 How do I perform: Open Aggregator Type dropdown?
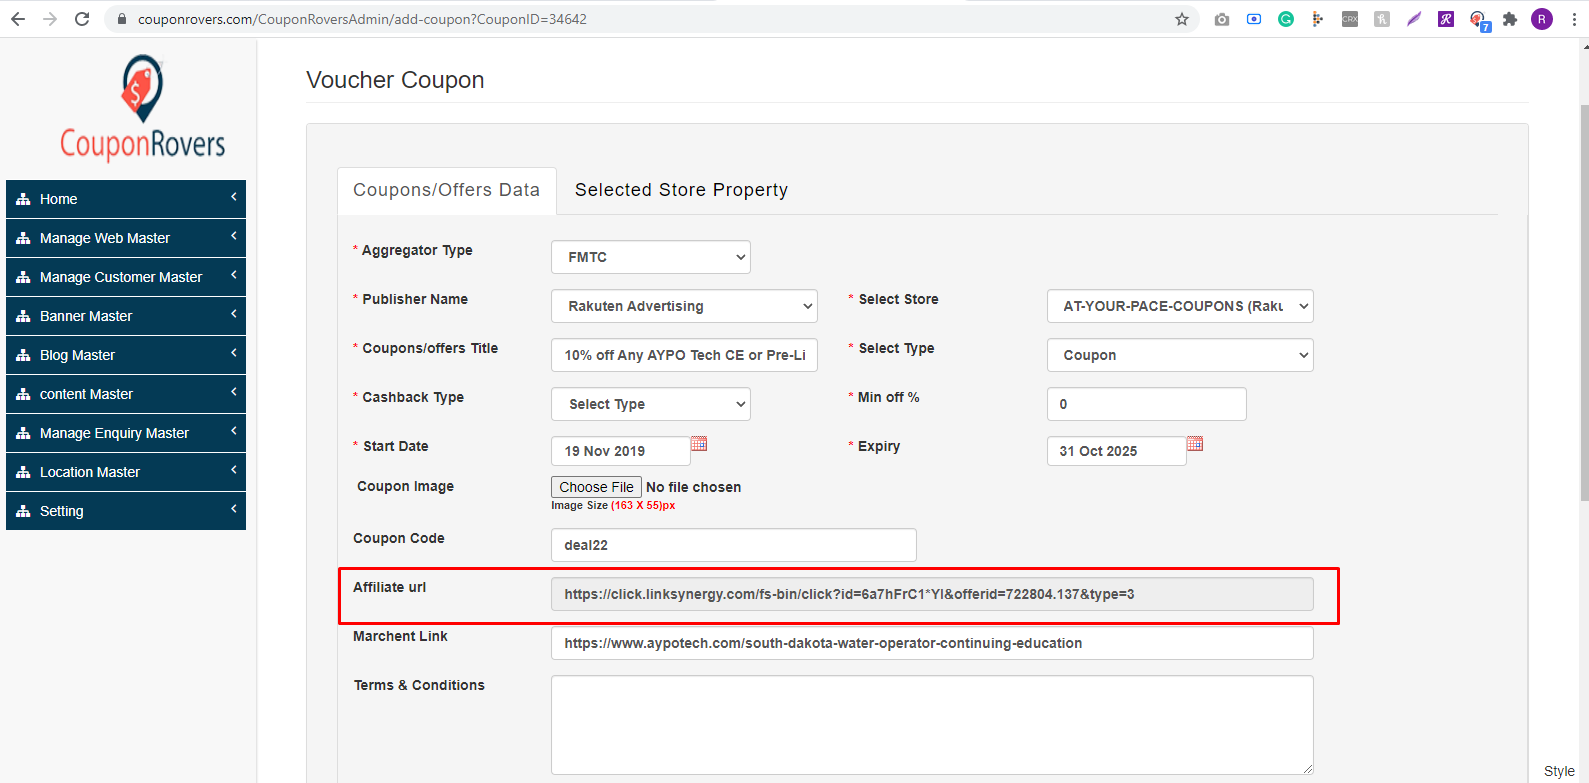[x=651, y=257]
